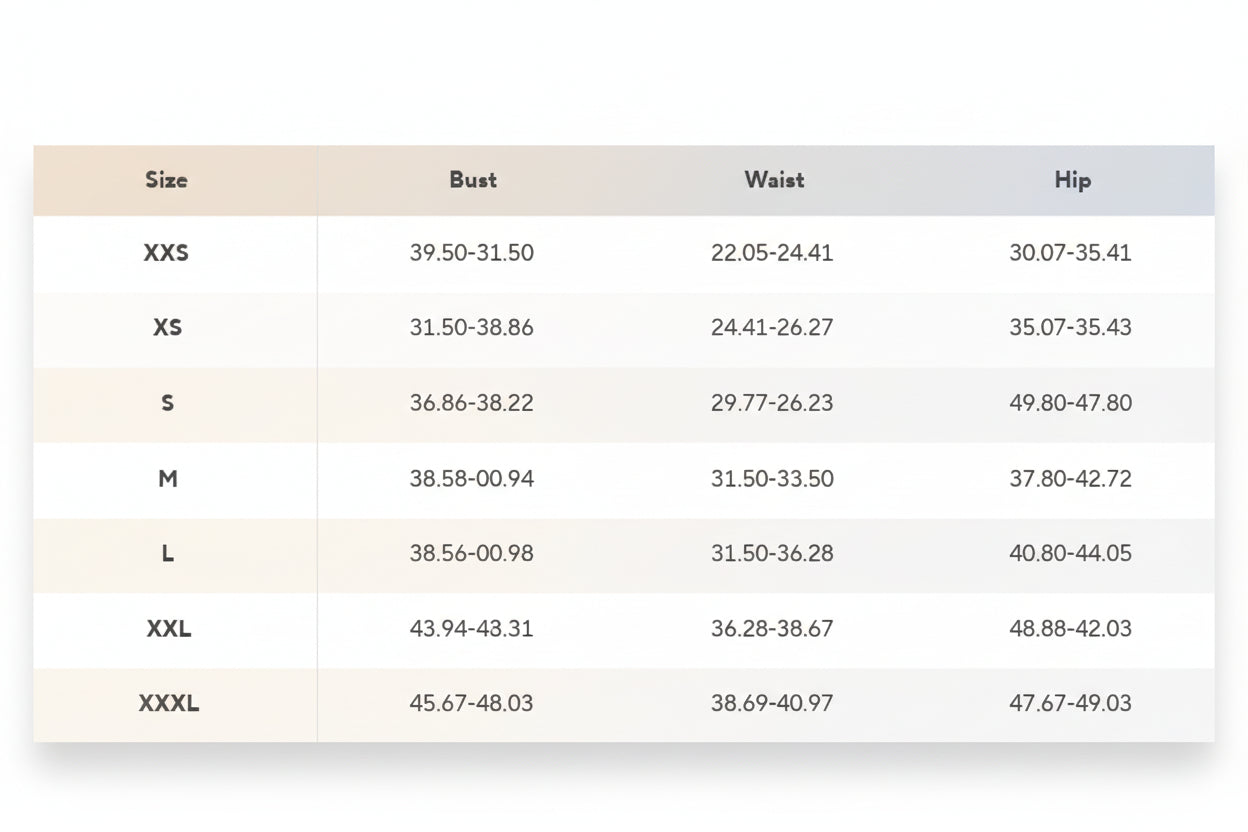The width and height of the screenshot is (1248, 832).
Task: Click XS waist value 24.41-26.27
Action: point(771,328)
